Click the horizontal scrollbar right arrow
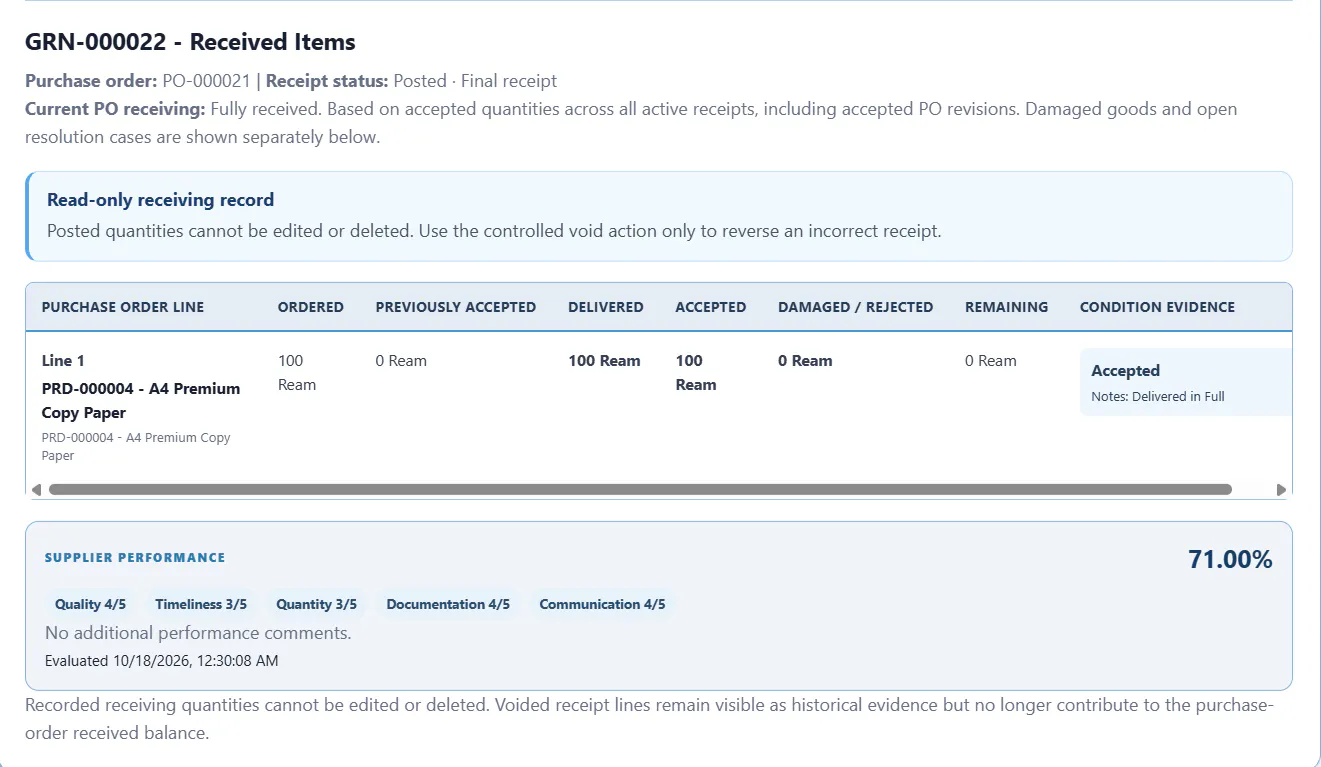 [x=1281, y=490]
